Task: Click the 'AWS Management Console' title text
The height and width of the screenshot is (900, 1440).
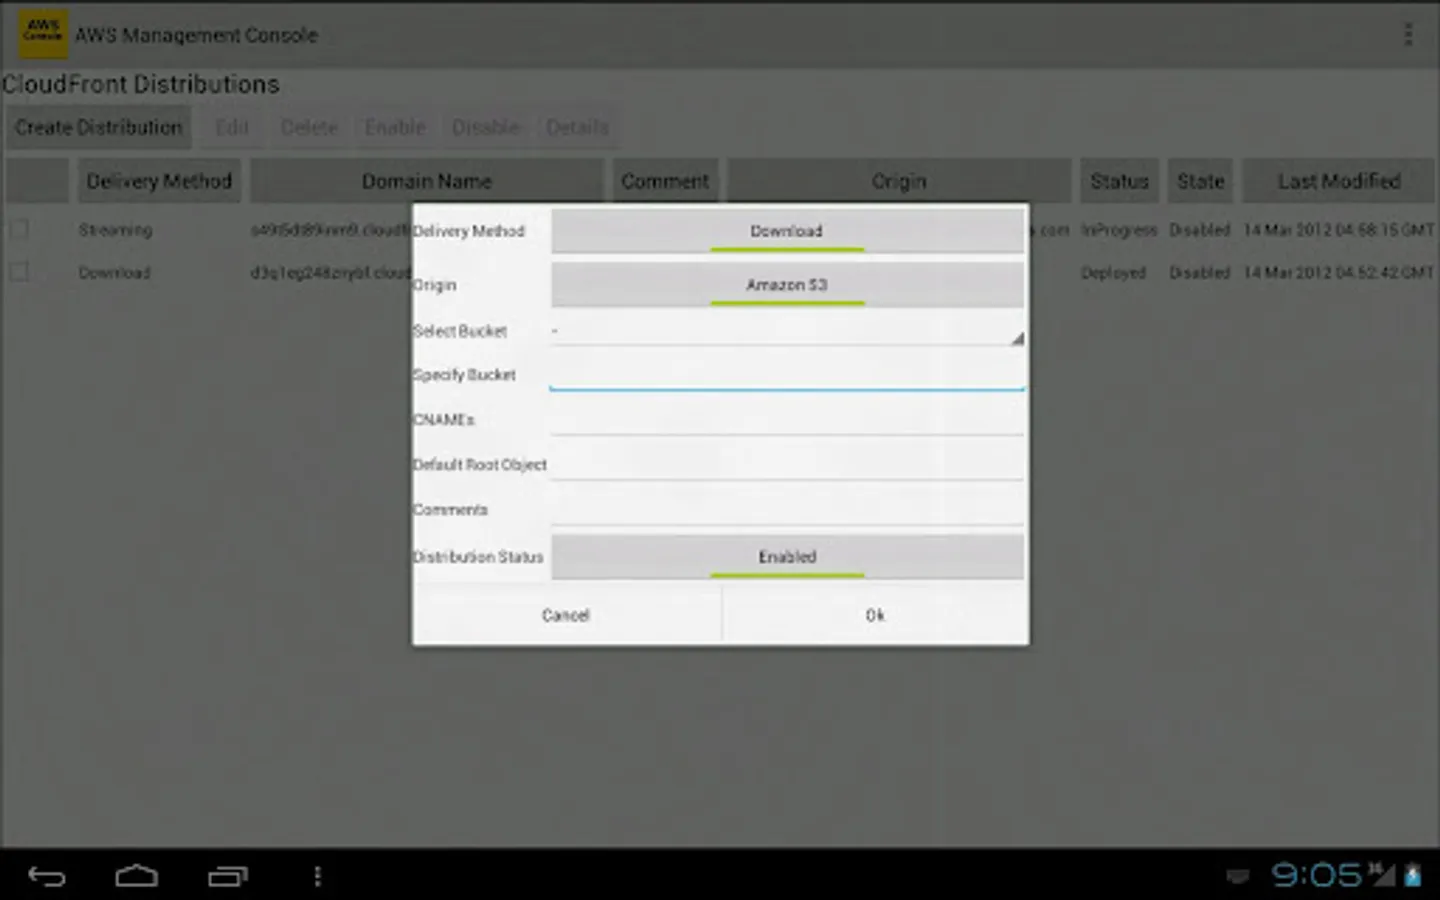Action: pyautogui.click(x=196, y=35)
